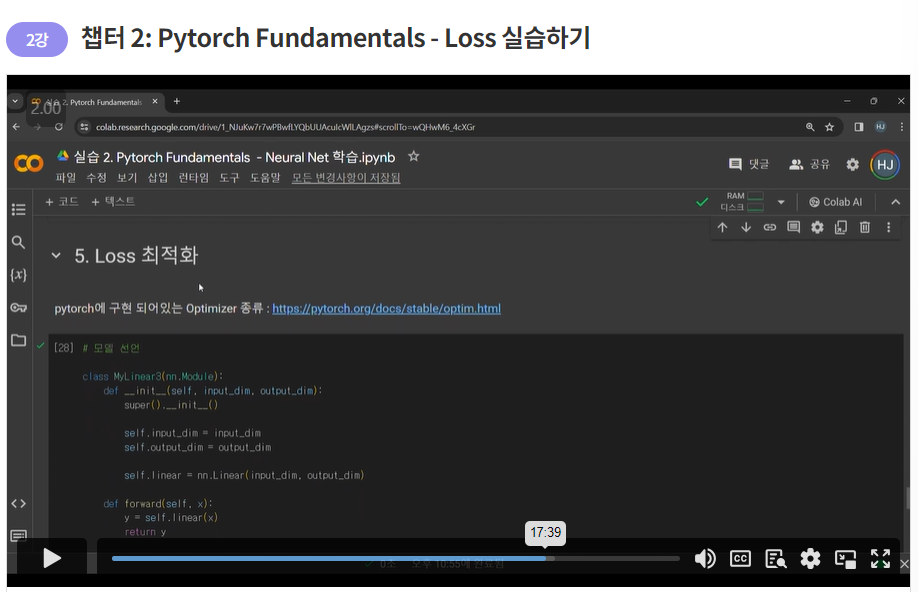Open the table of contents sidebar
Screen dimensions: 918x592
[x=17, y=210]
